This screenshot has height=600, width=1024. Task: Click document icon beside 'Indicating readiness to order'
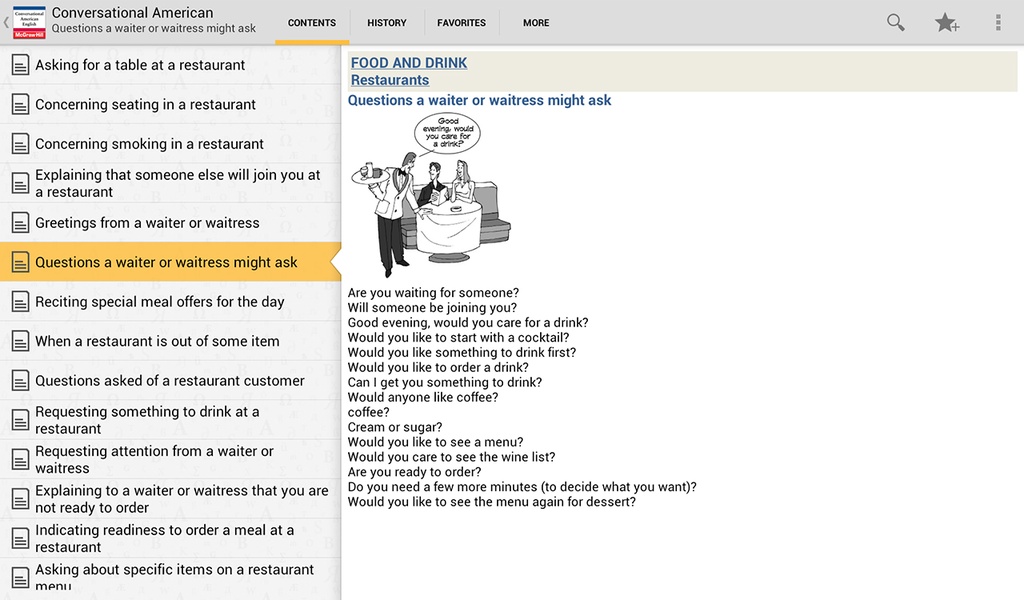click(x=20, y=539)
